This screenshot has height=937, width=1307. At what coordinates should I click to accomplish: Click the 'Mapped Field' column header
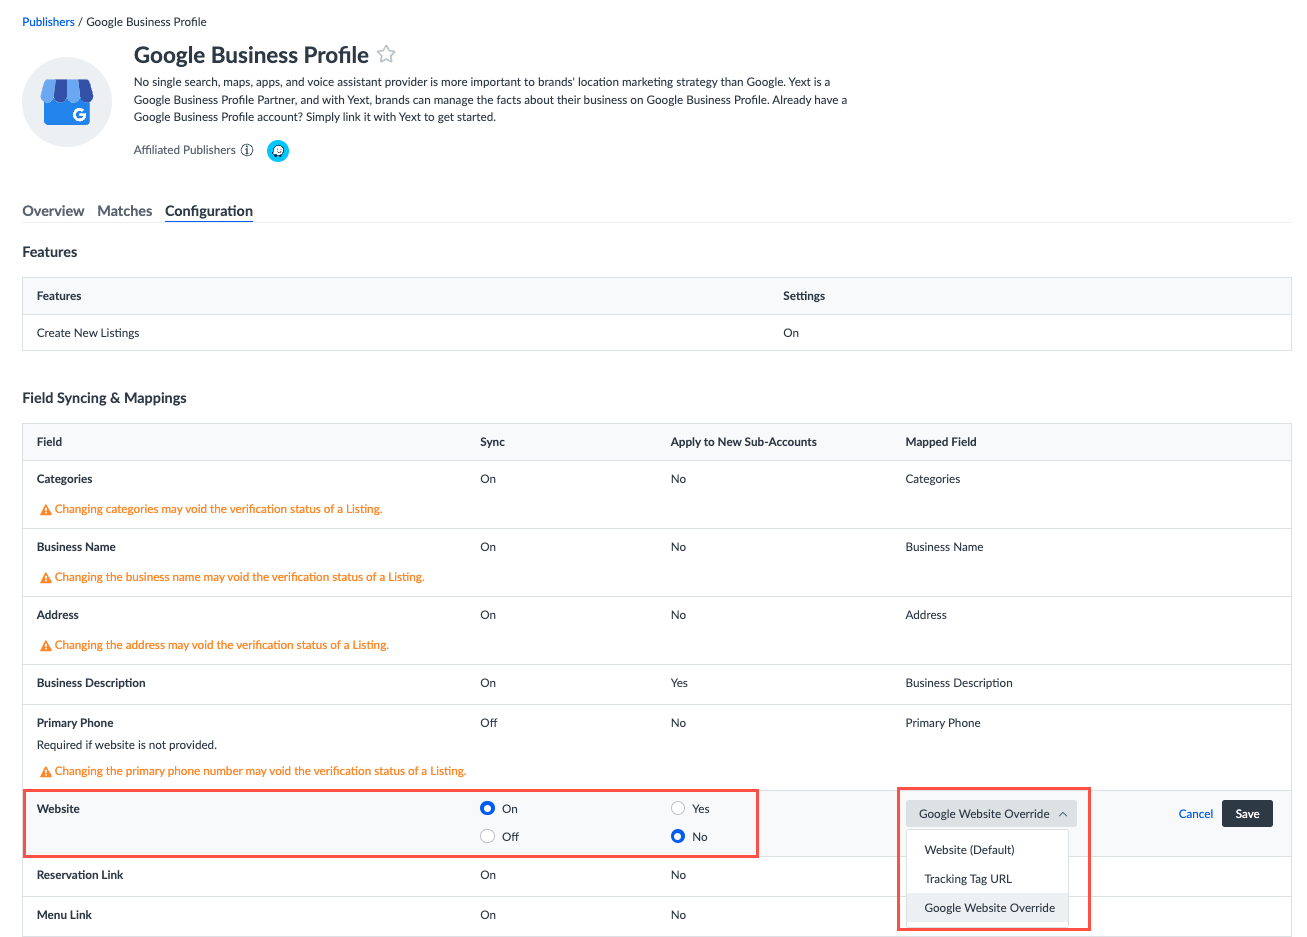(x=941, y=442)
